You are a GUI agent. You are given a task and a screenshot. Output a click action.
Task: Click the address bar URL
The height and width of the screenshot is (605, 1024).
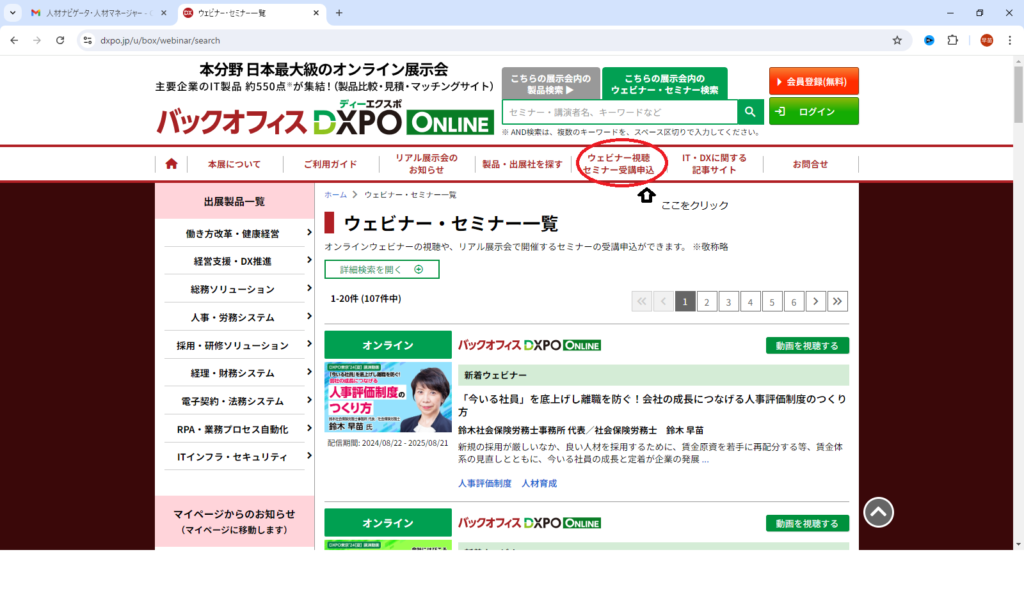(x=160, y=41)
